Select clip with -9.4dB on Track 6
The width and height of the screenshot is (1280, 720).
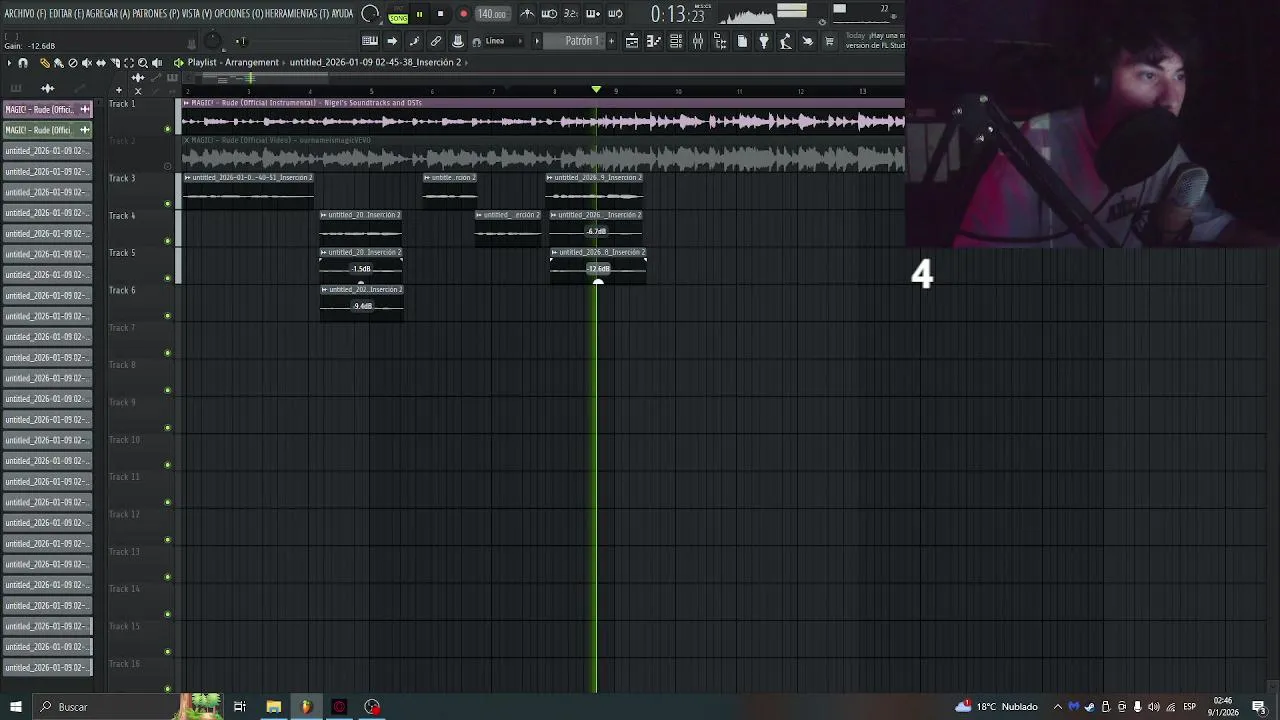pyautogui.click(x=362, y=302)
